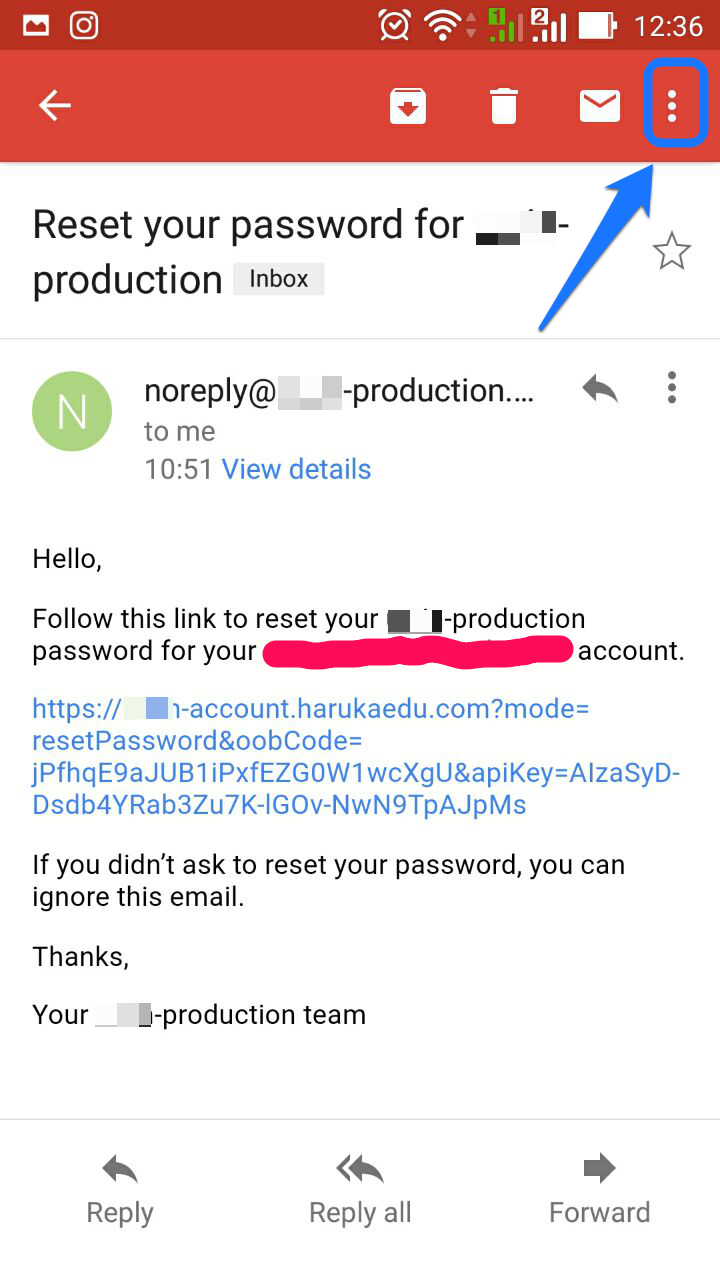The width and height of the screenshot is (720, 1280).
Task: Tap the Instagram notification icon in the status bar
Action: [x=84, y=25]
